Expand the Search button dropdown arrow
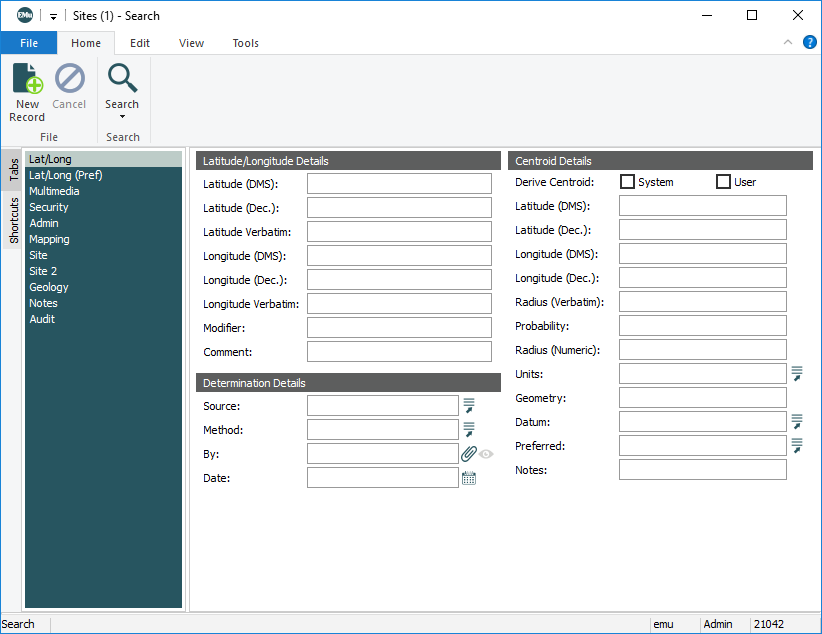The width and height of the screenshot is (822, 634). (122, 117)
